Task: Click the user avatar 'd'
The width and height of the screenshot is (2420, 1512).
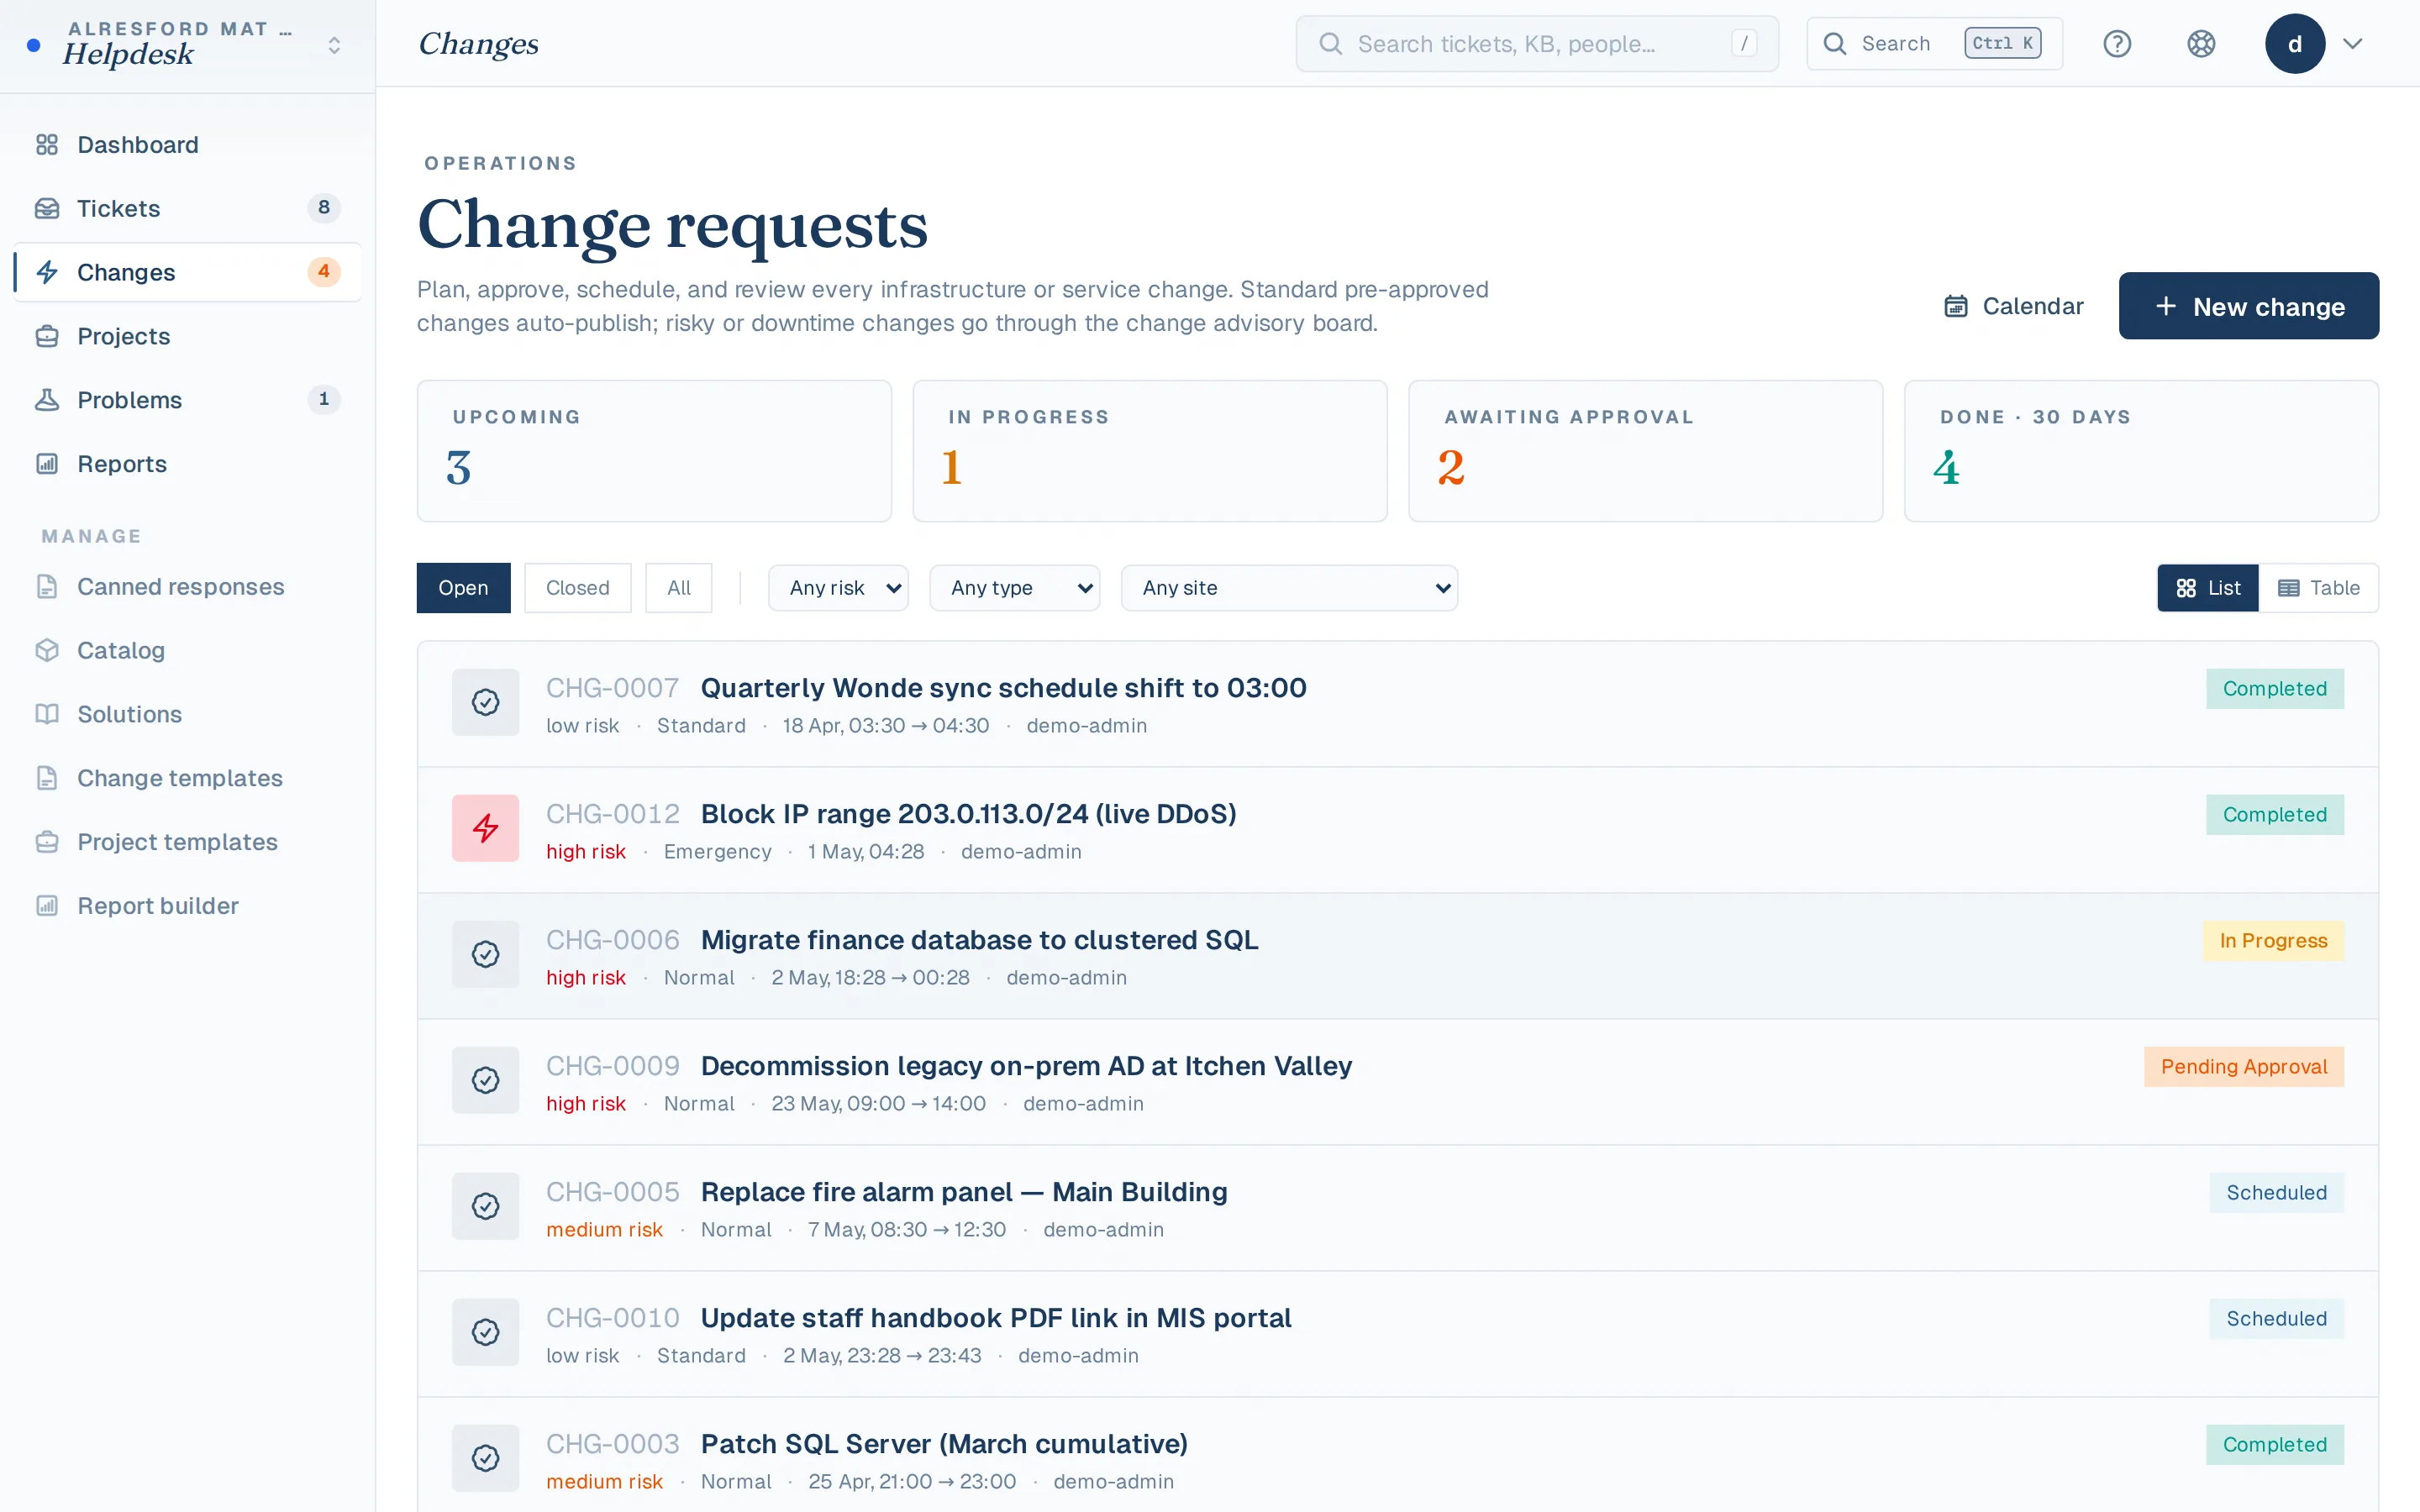Action: tap(2295, 44)
